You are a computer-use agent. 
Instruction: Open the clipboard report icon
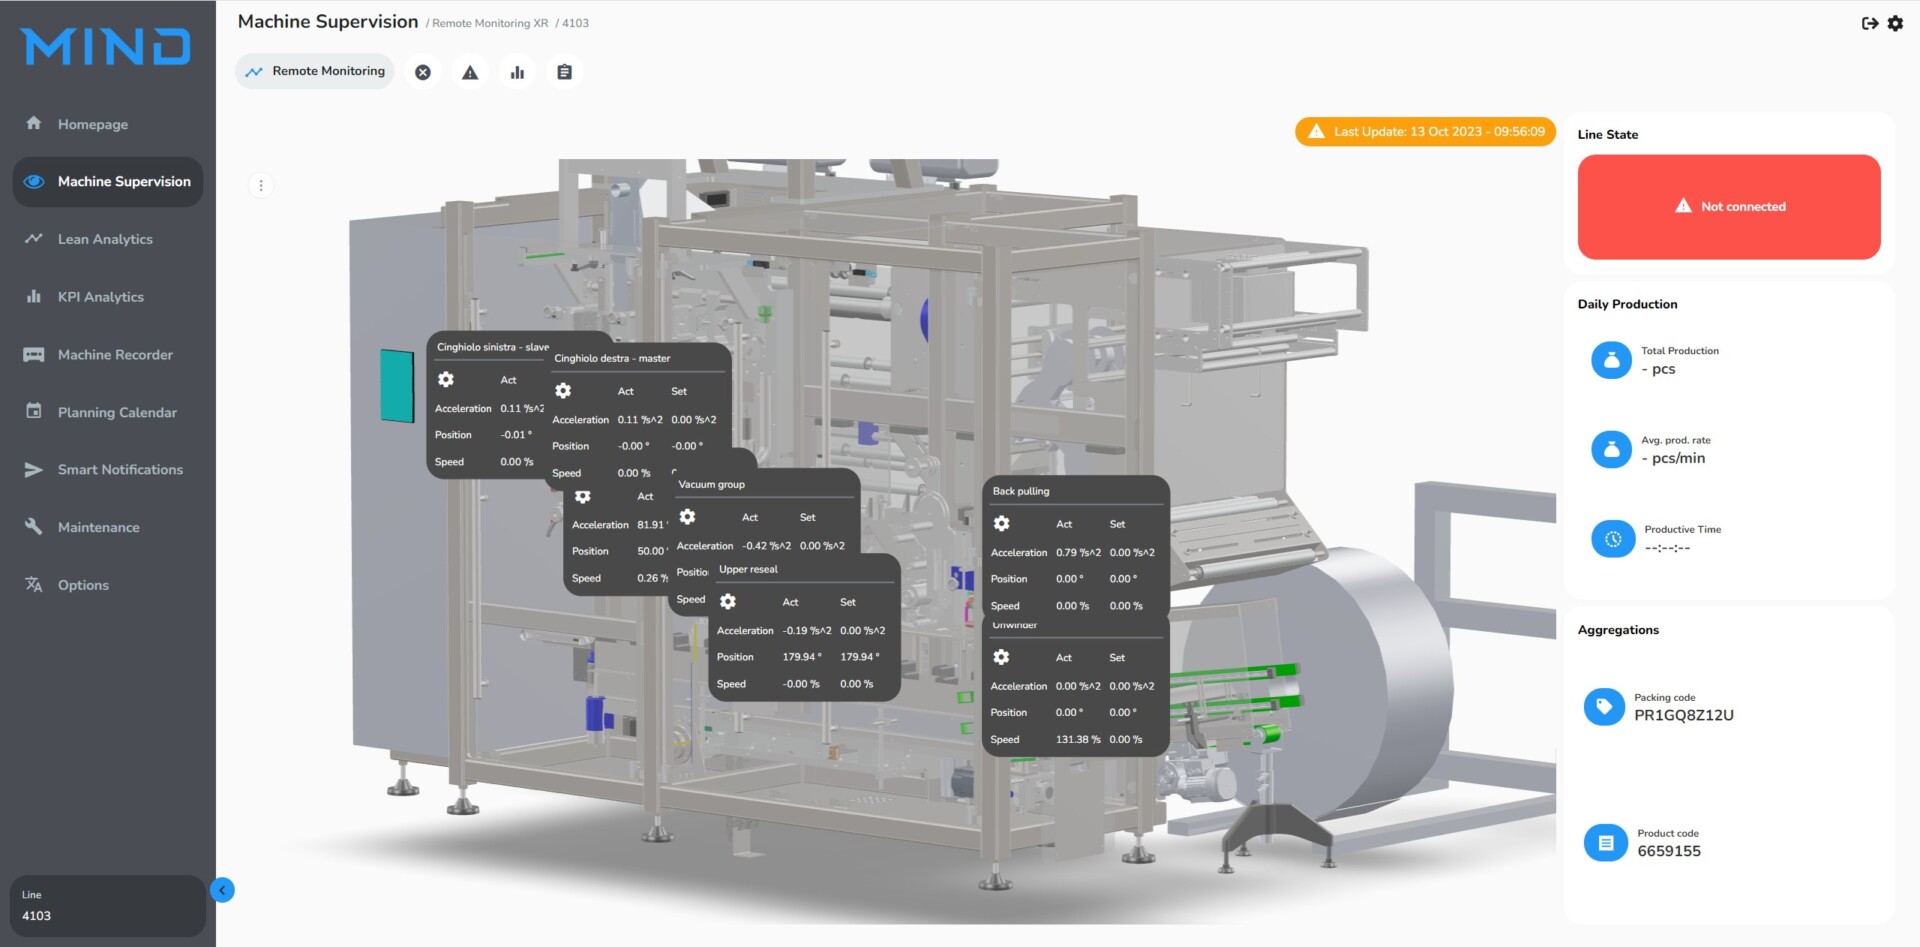564,72
